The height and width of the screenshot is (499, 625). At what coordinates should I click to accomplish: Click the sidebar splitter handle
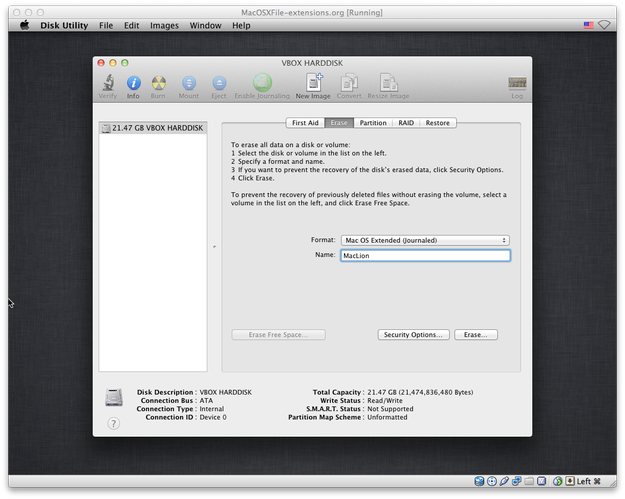click(214, 247)
